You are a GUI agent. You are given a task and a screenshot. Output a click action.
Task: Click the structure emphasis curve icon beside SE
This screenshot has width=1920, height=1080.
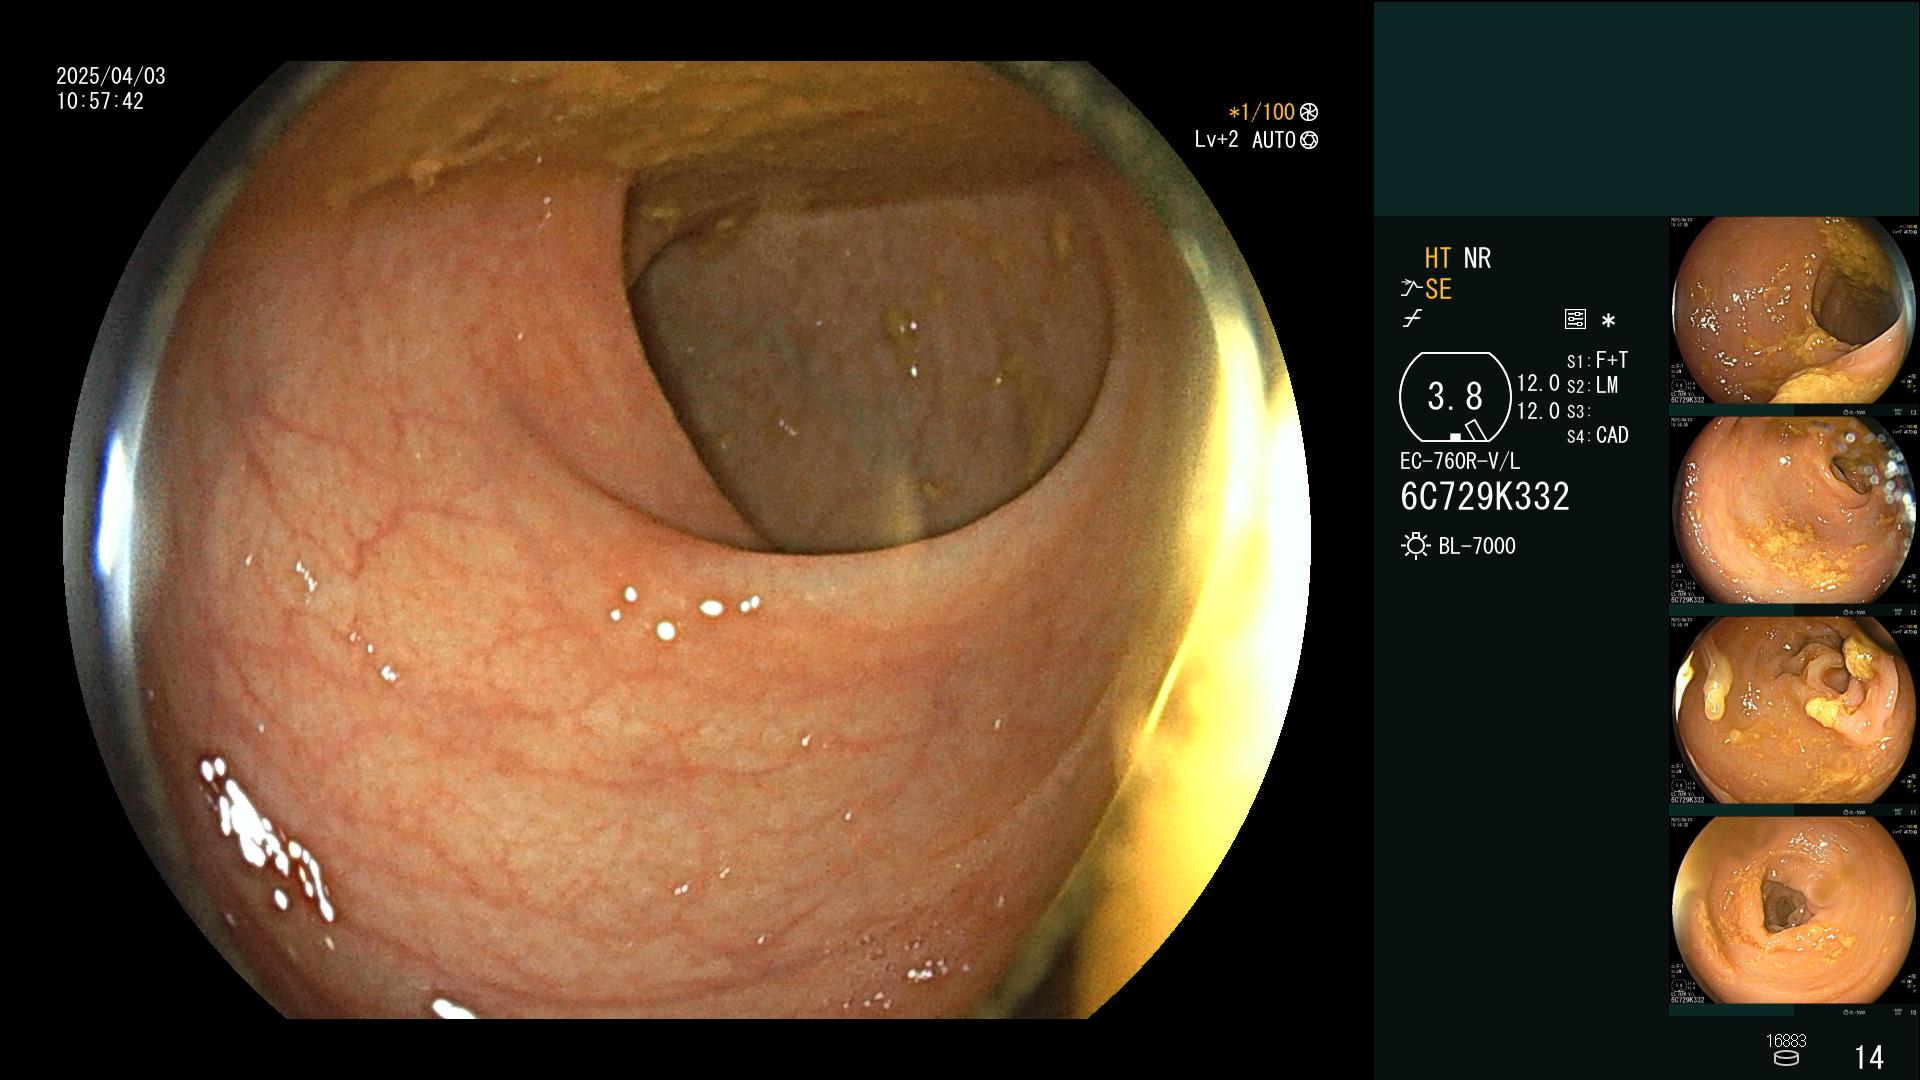pos(1411,289)
